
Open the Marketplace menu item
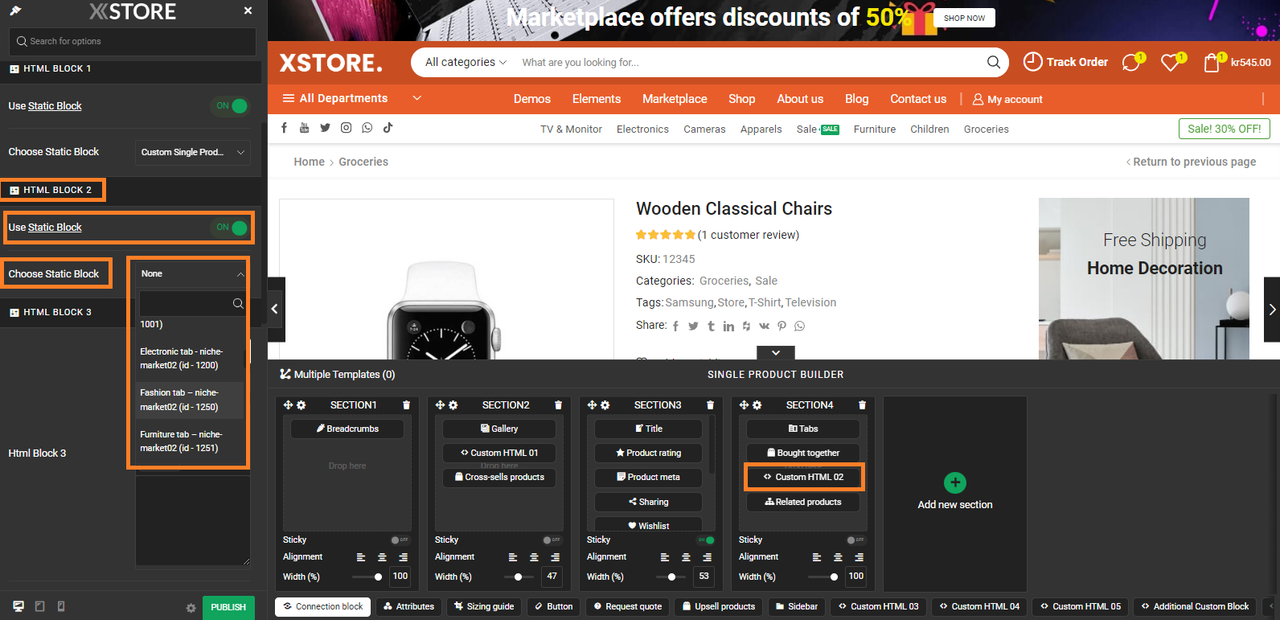pyautogui.click(x=675, y=99)
